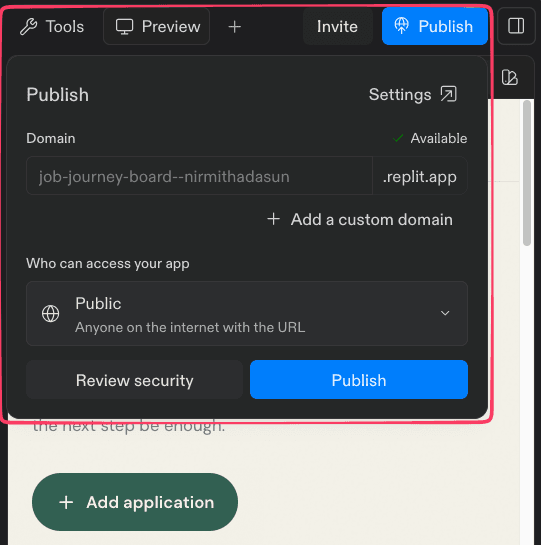Add a new tab with plus icon
Screen dimensions: 541x545
click(x=235, y=27)
